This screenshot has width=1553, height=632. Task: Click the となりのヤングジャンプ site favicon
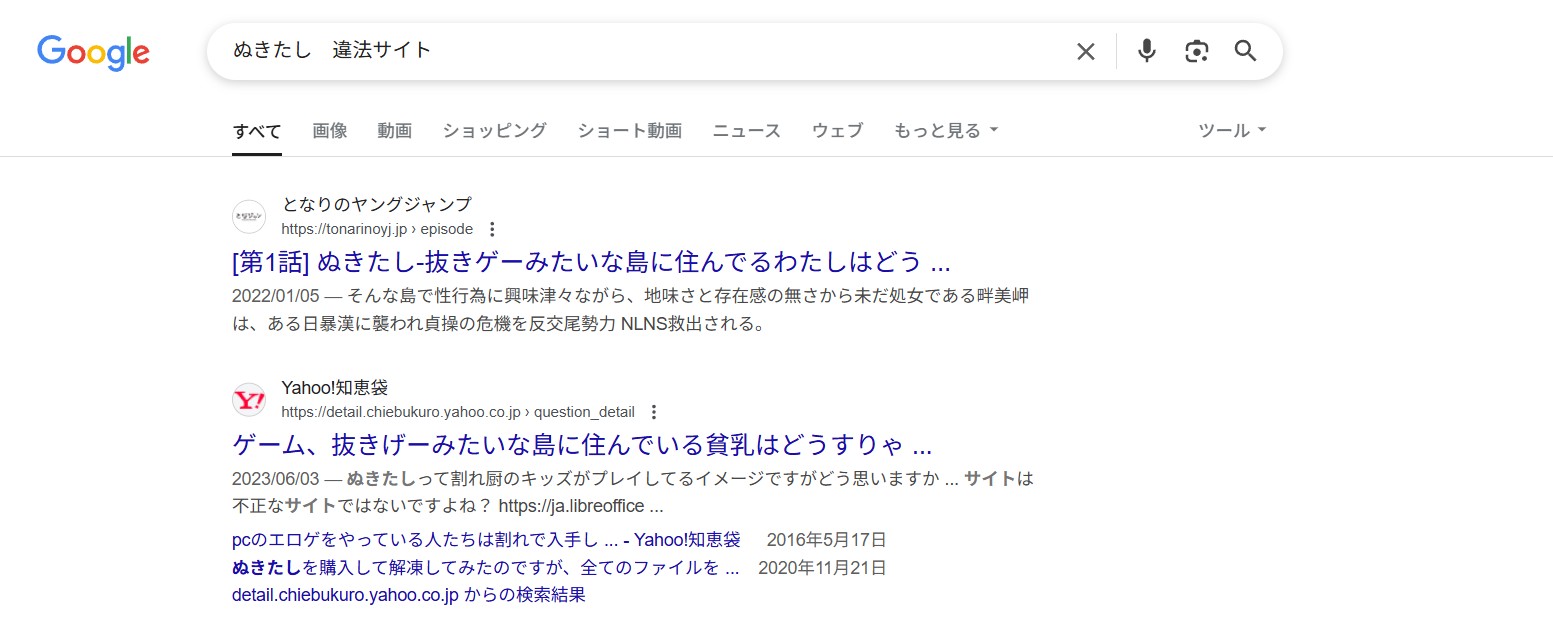pos(248,216)
